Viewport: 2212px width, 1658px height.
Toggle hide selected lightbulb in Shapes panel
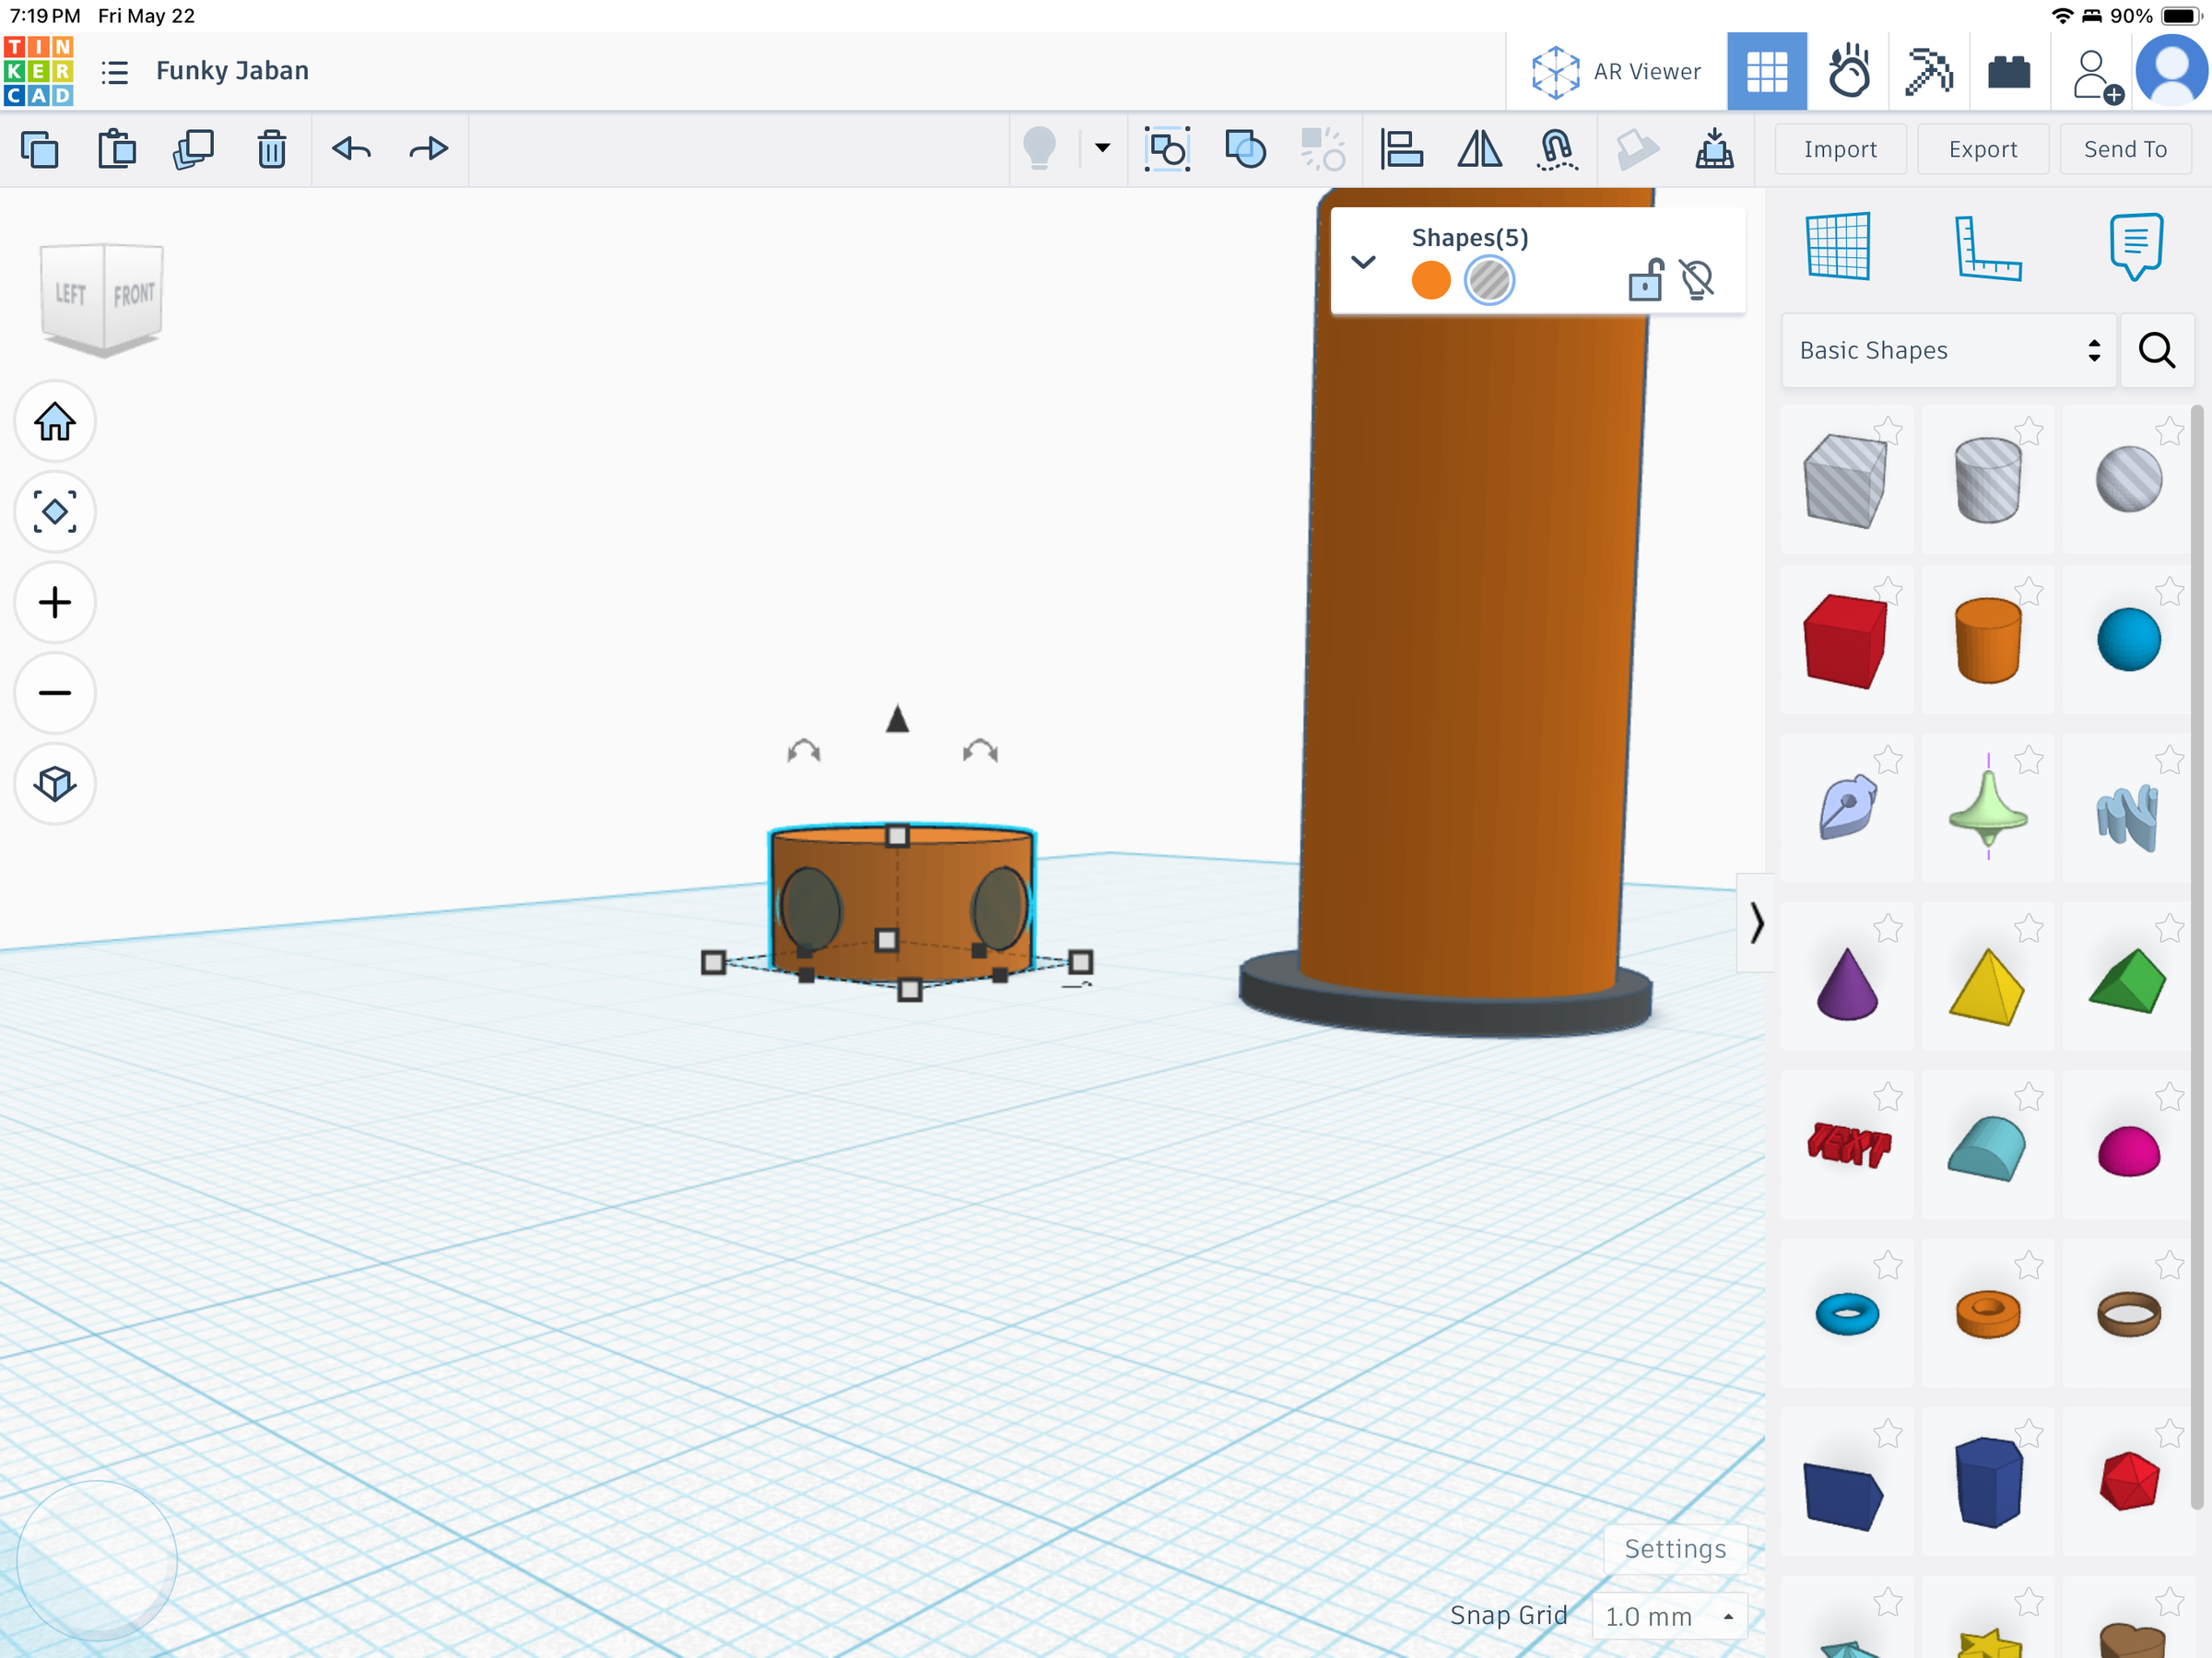pyautogui.click(x=1697, y=280)
